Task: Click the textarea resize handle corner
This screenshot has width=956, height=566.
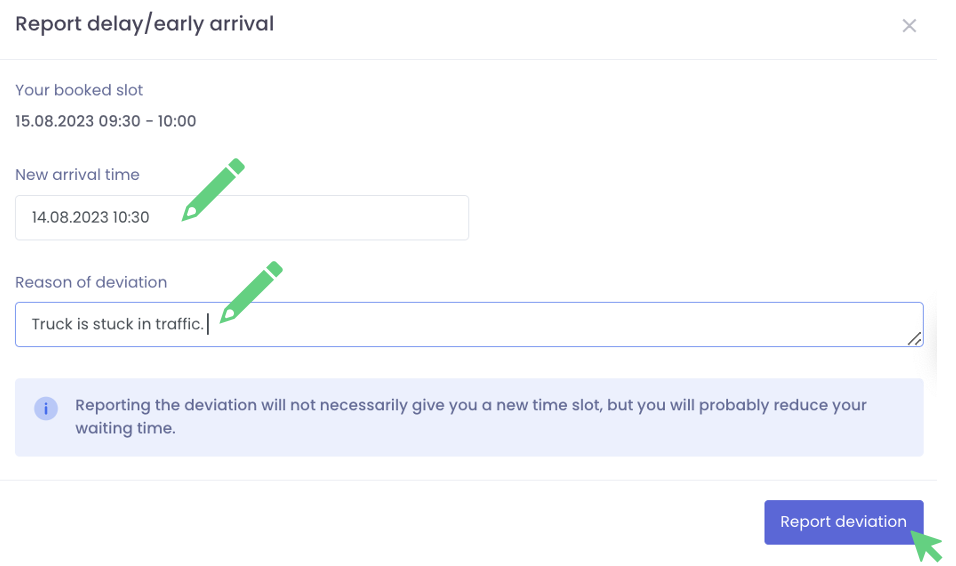Action: tap(914, 338)
